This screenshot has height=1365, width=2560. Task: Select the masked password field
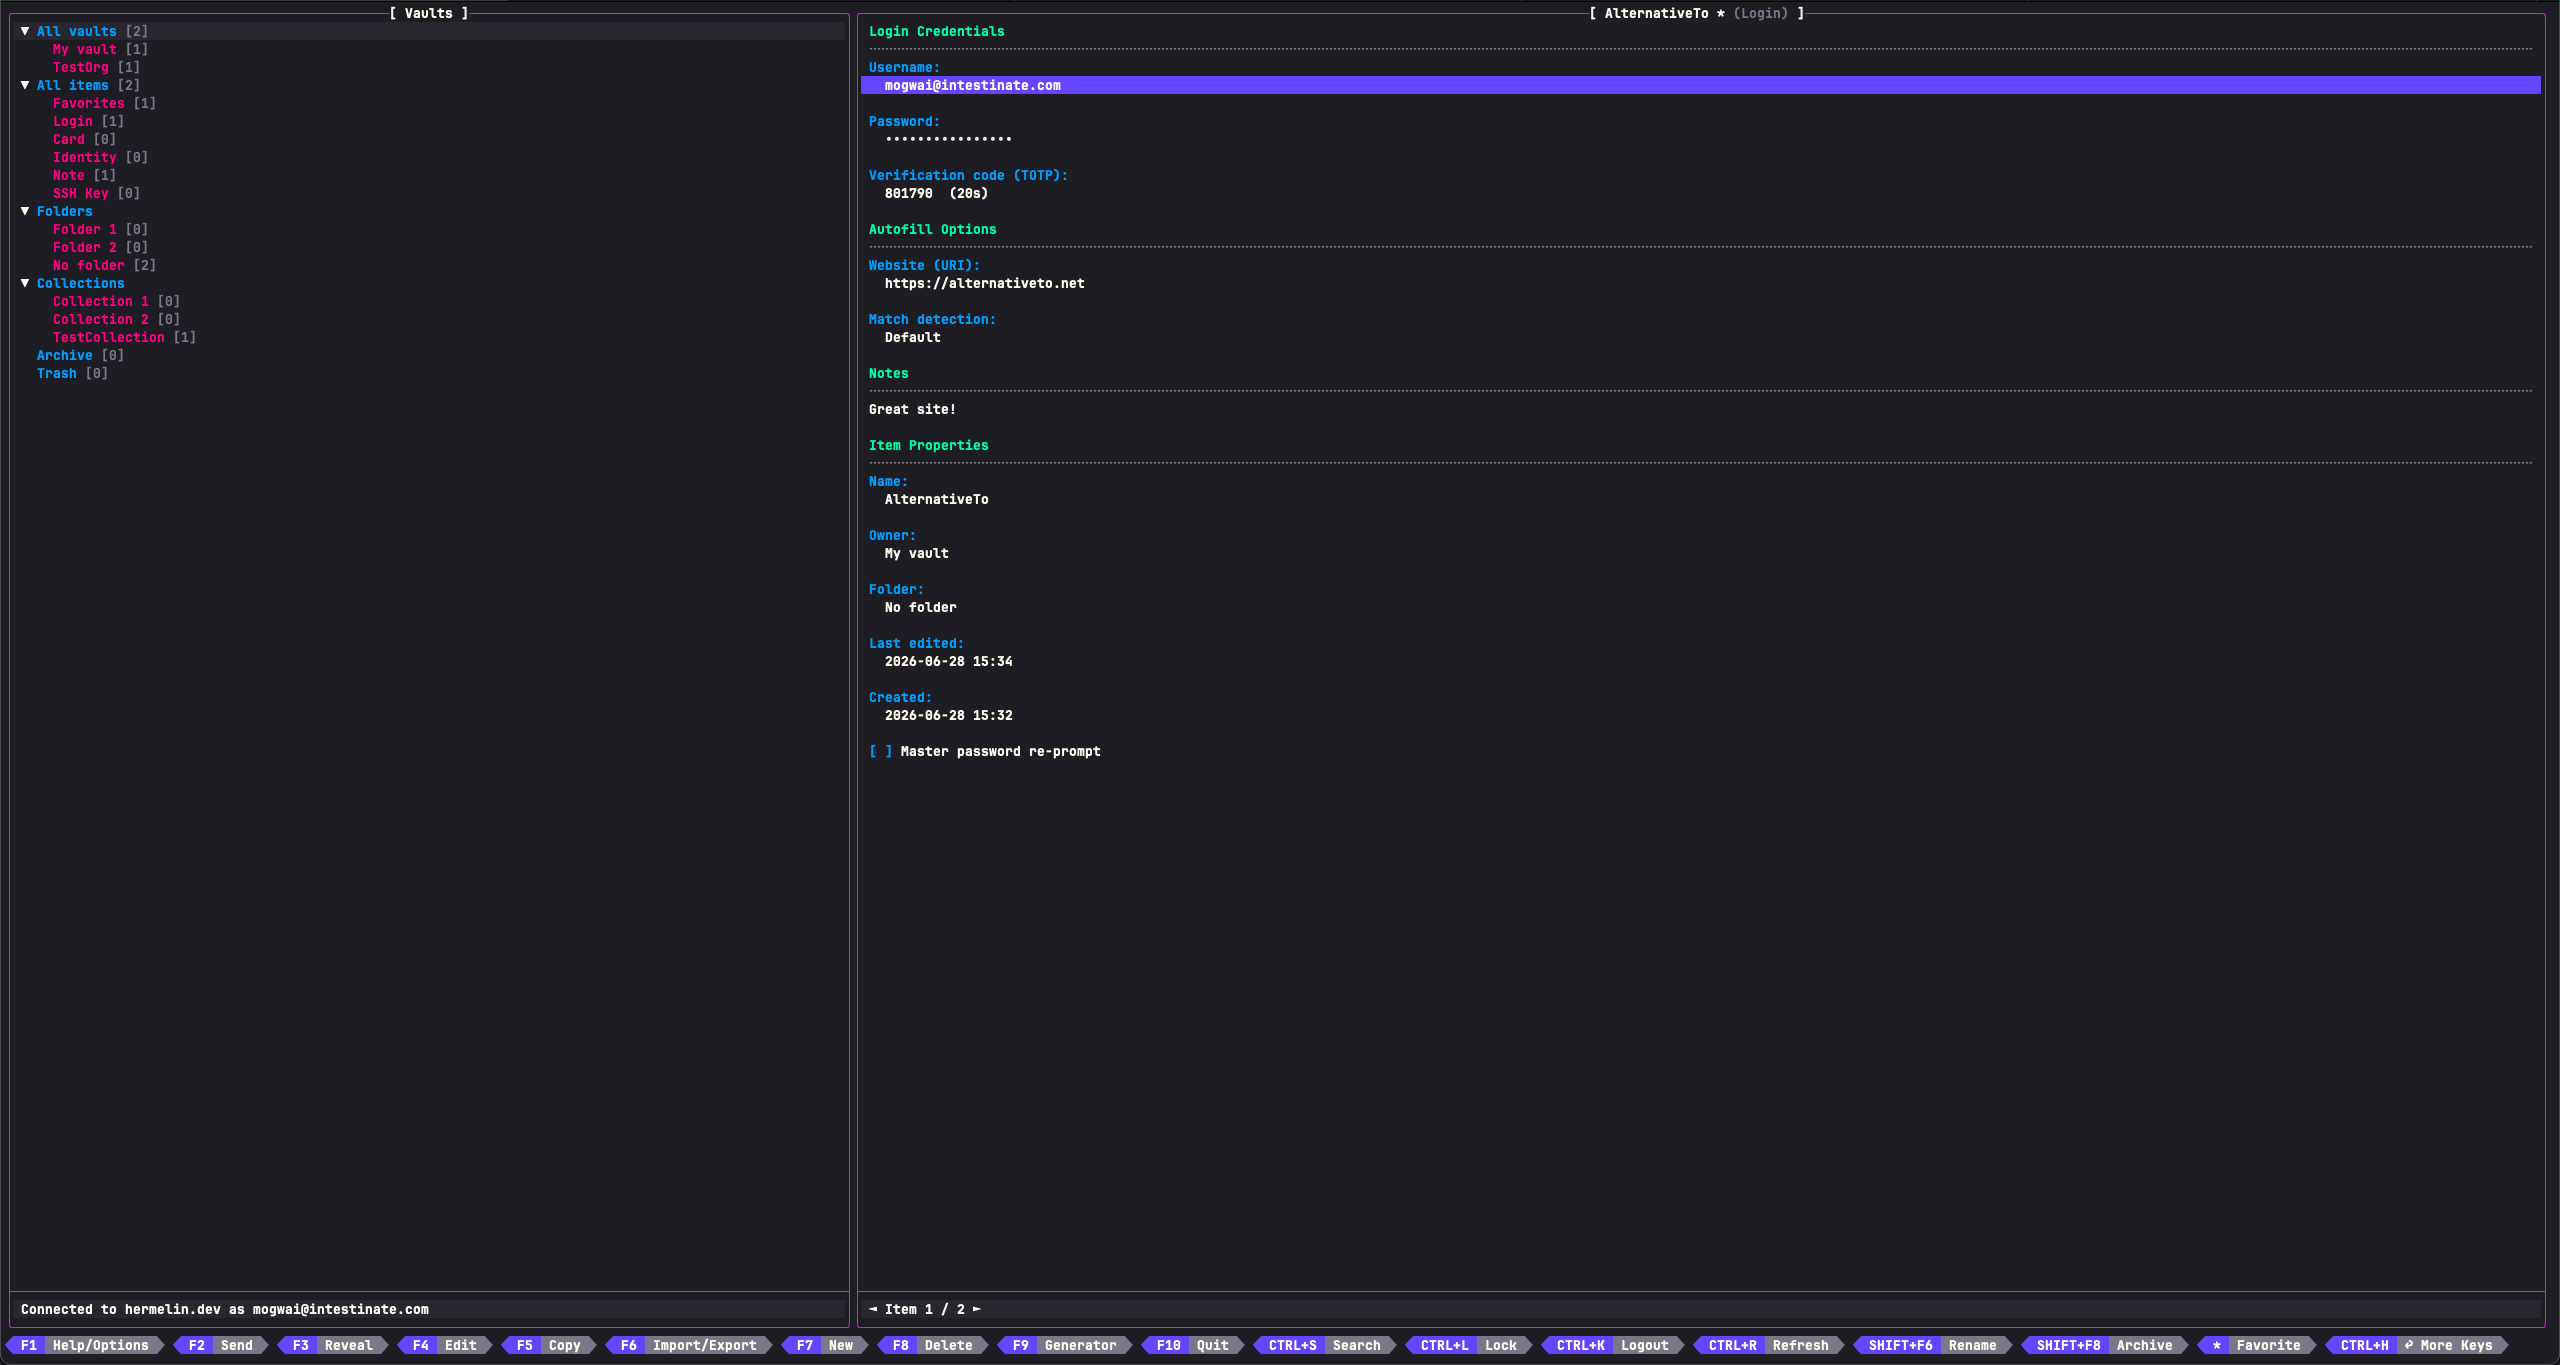click(x=948, y=139)
